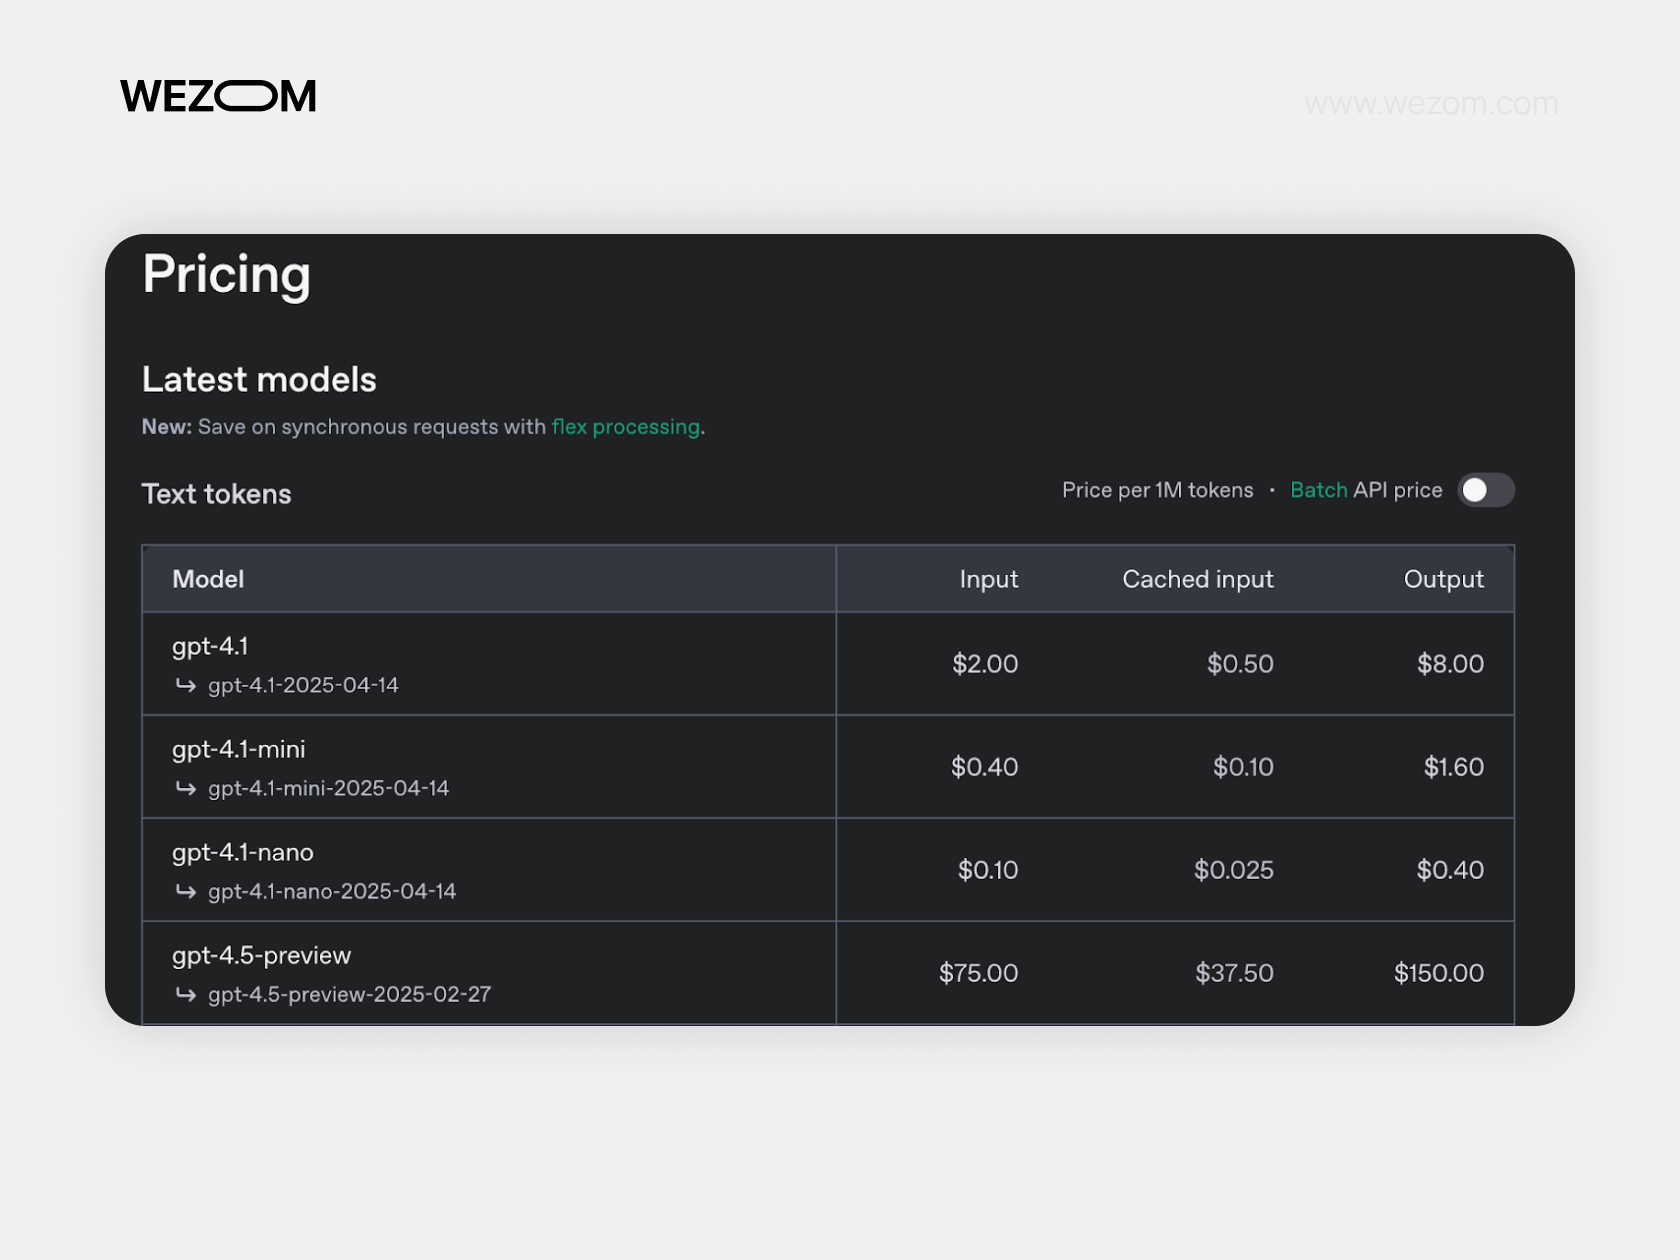1680x1260 pixels.
Task: Open the flex processing link
Action: tap(626, 427)
